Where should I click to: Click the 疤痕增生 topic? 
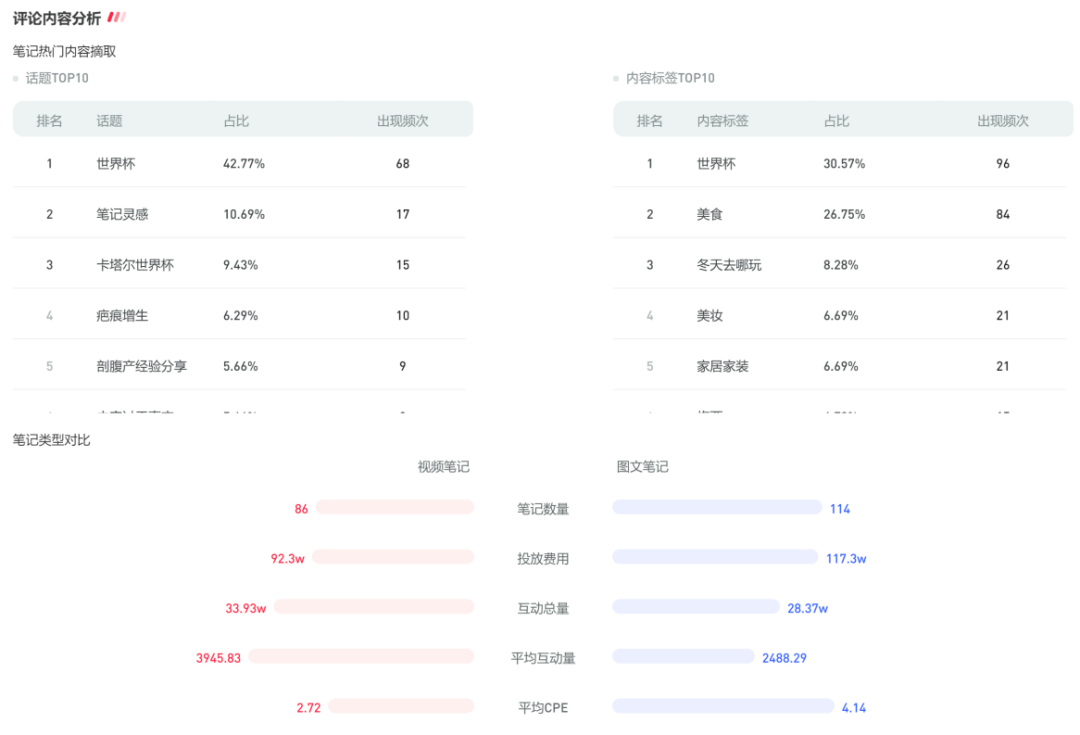[122, 316]
